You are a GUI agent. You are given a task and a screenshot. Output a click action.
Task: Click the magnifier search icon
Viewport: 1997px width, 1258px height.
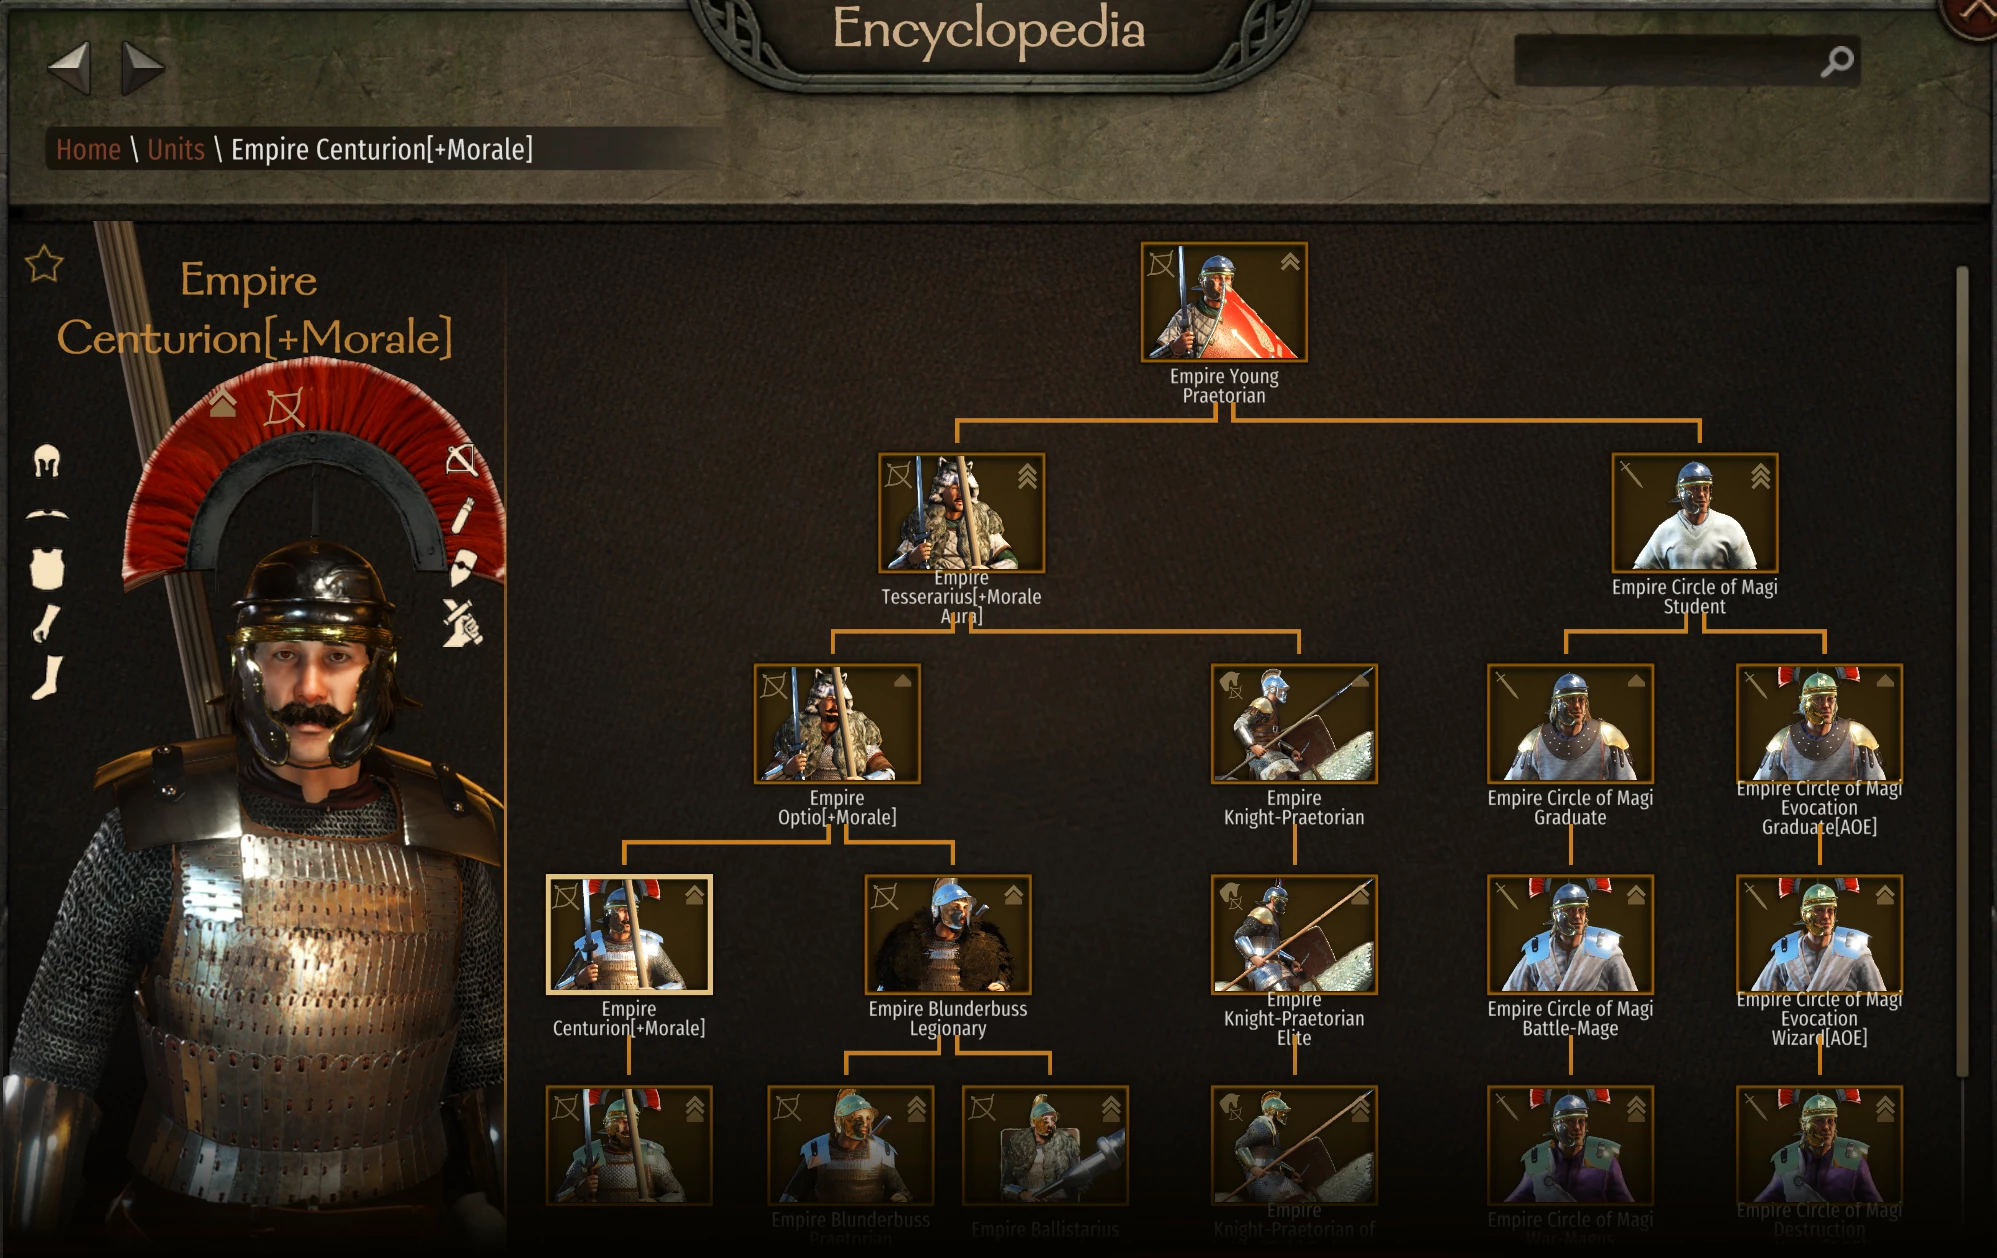pos(1836,61)
